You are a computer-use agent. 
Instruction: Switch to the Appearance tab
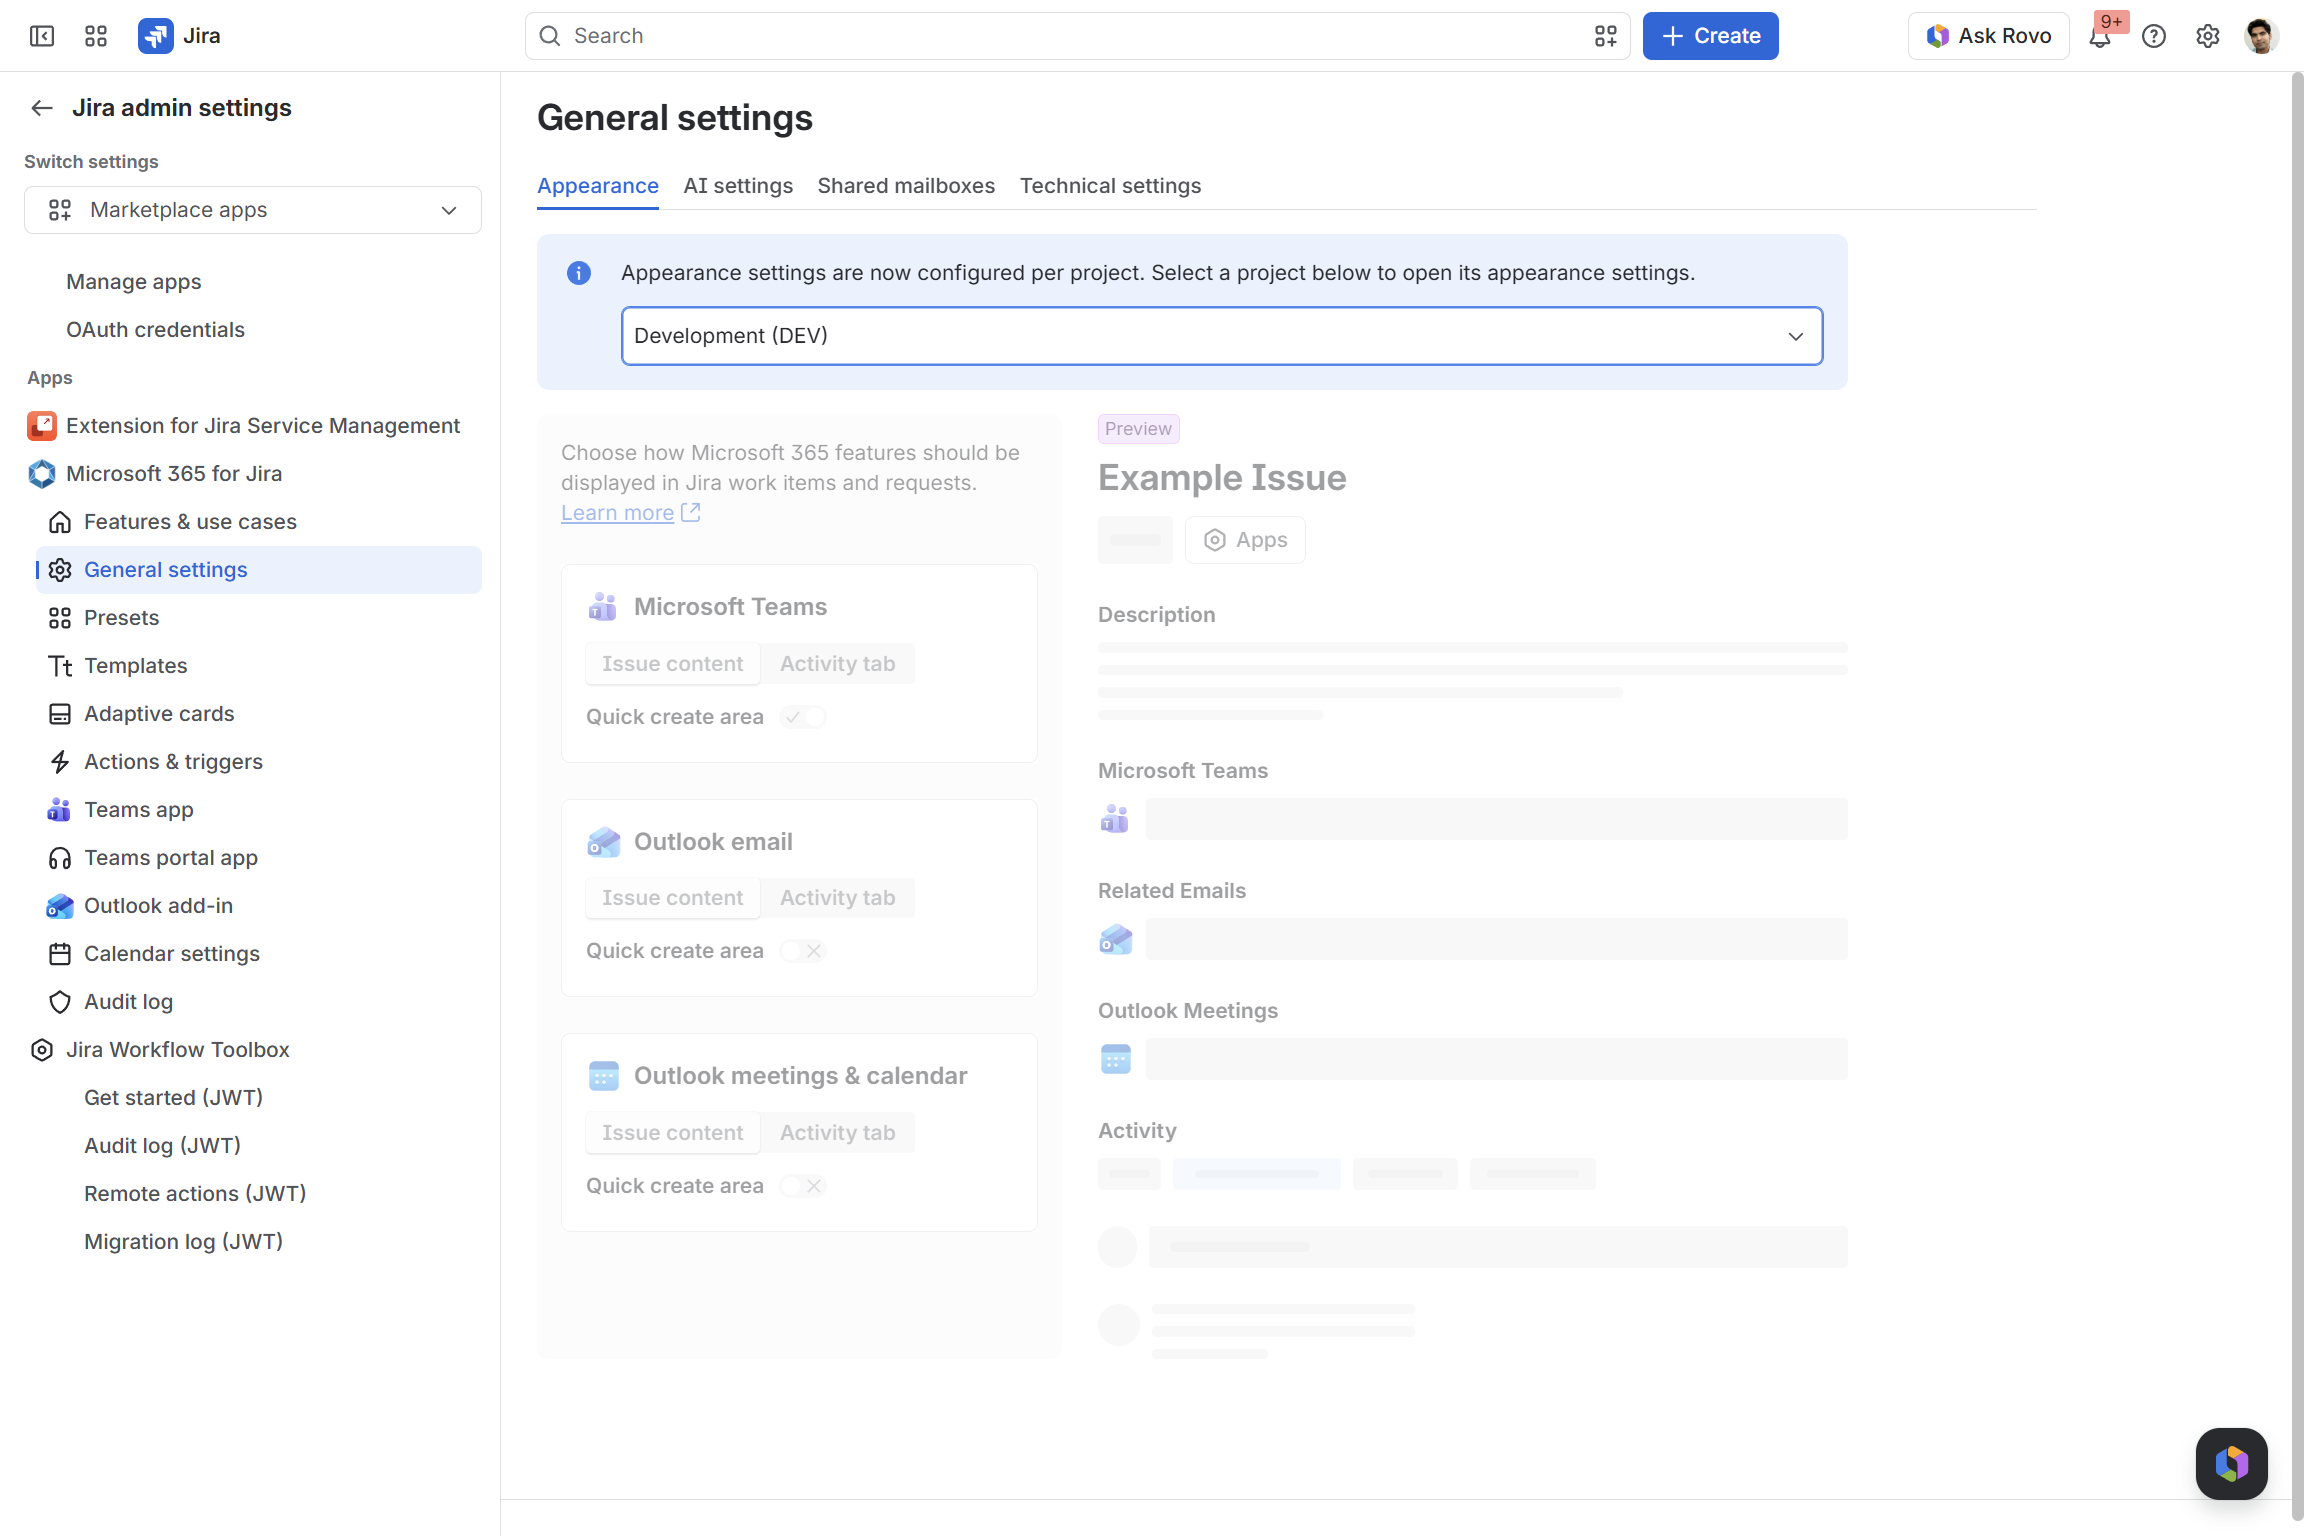[x=598, y=186]
